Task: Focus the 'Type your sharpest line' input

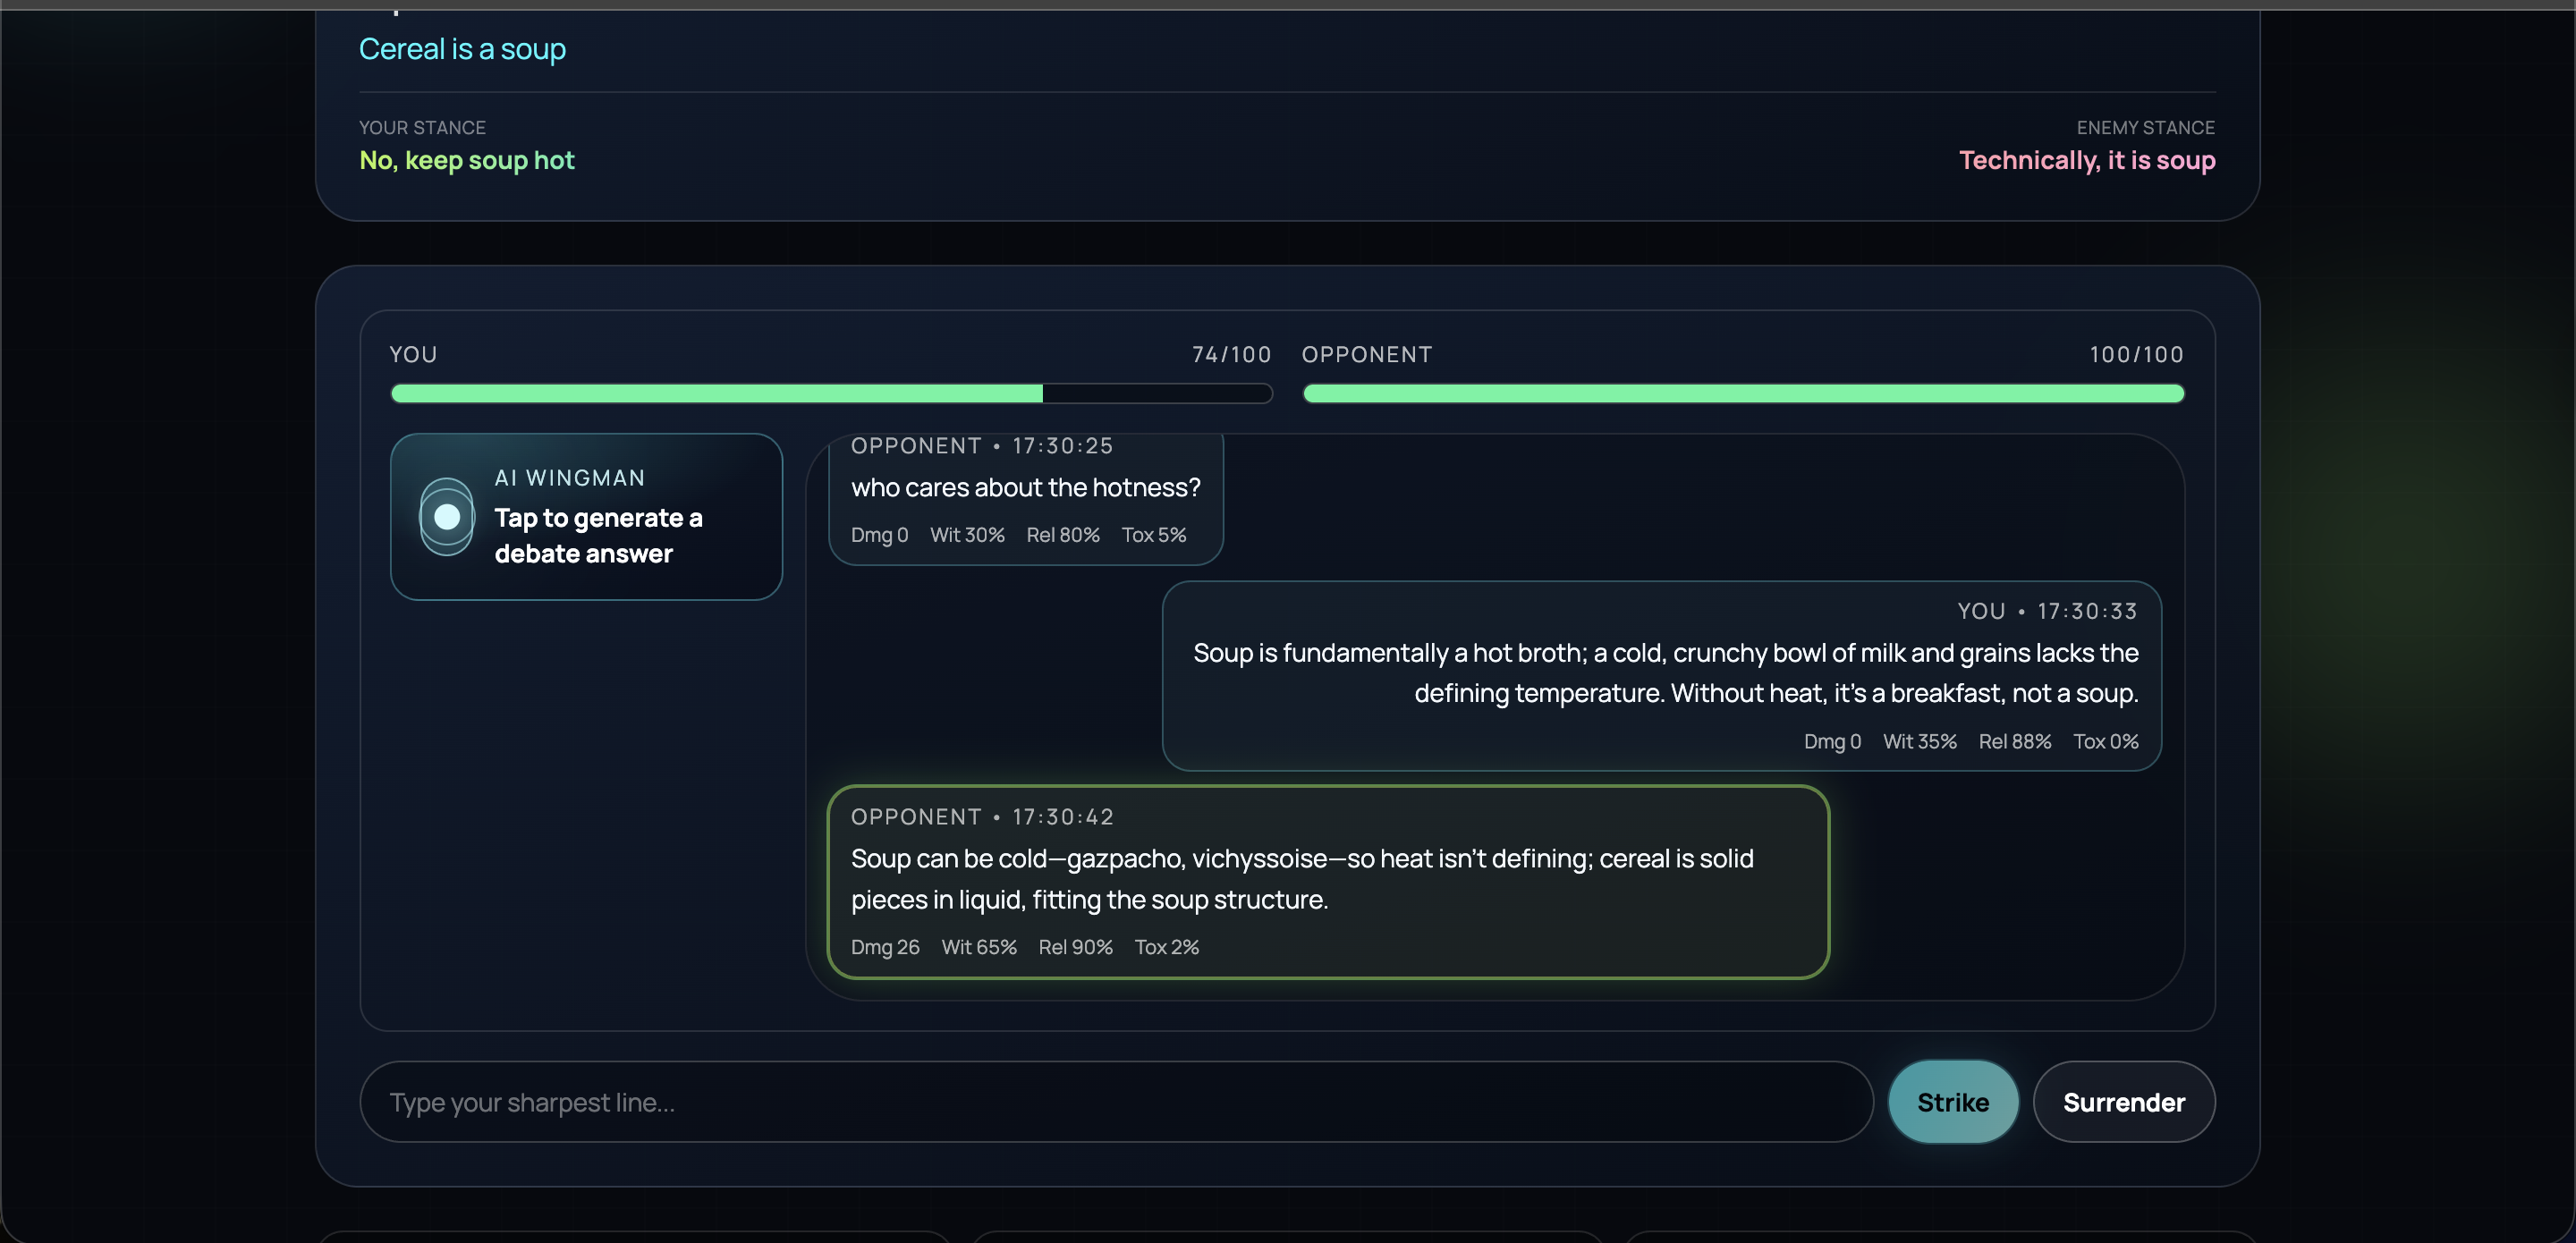Action: click(1115, 1102)
